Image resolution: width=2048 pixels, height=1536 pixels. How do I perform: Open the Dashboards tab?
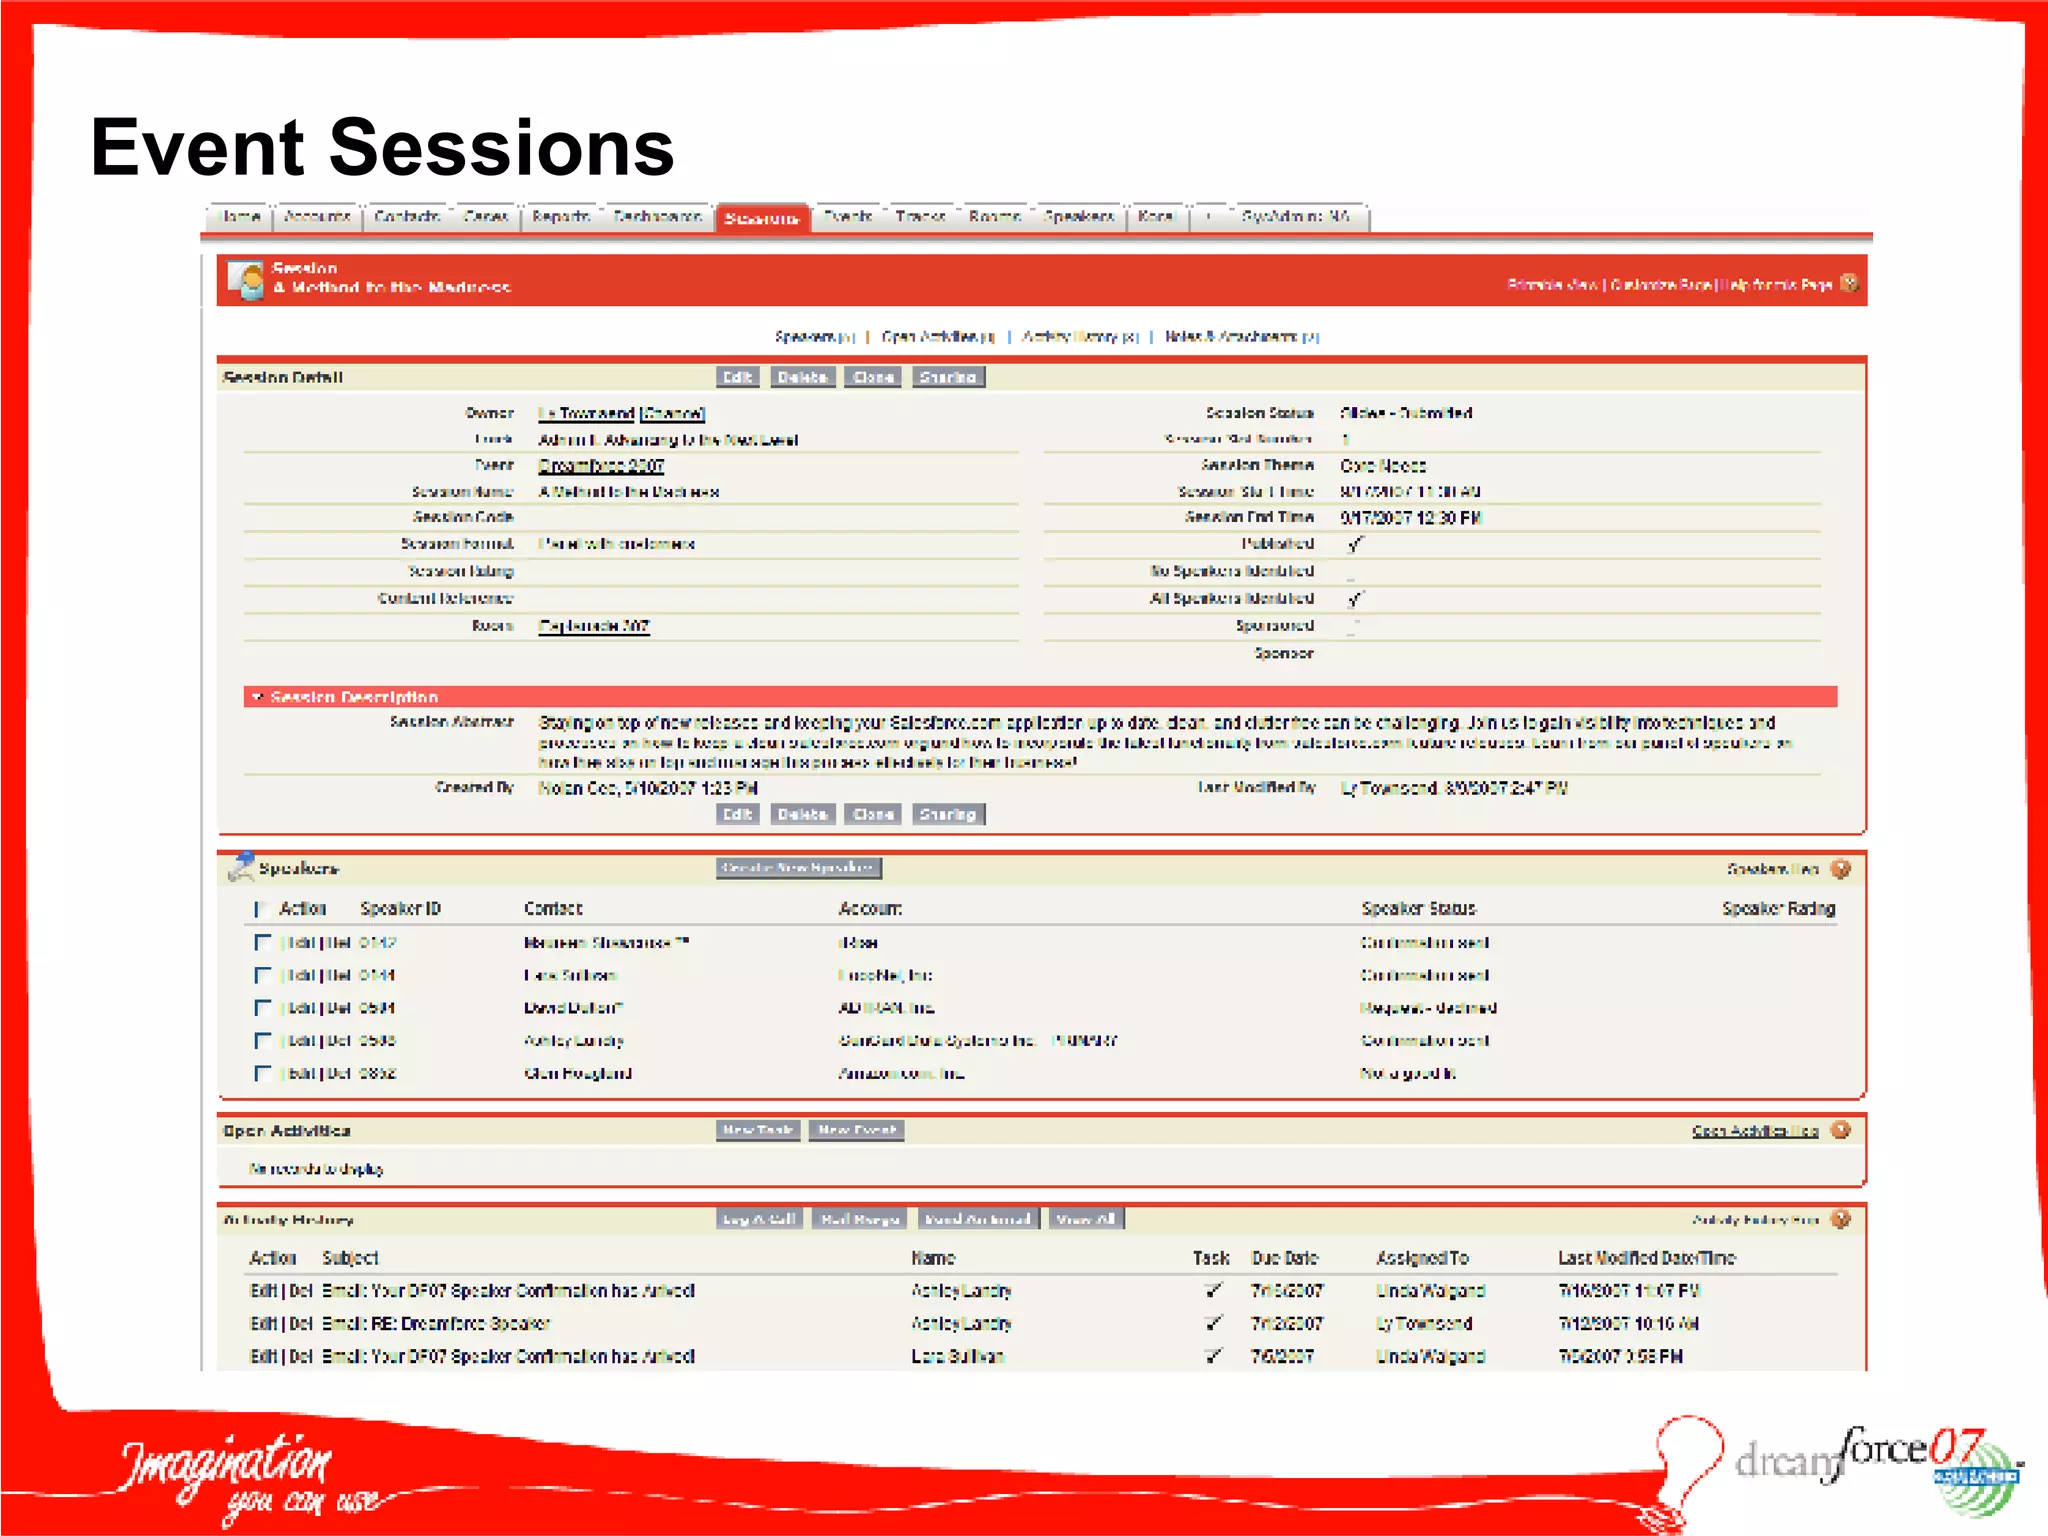(658, 216)
